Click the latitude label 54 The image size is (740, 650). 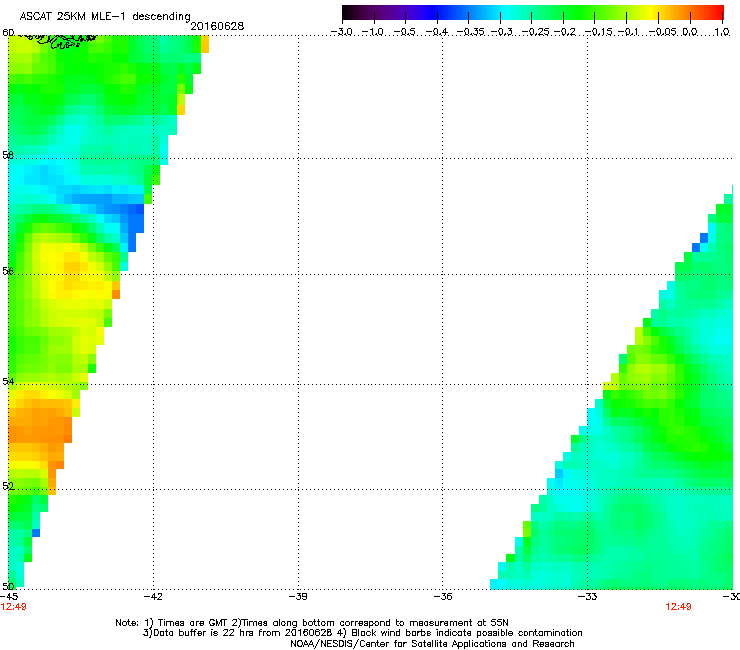click(8, 381)
